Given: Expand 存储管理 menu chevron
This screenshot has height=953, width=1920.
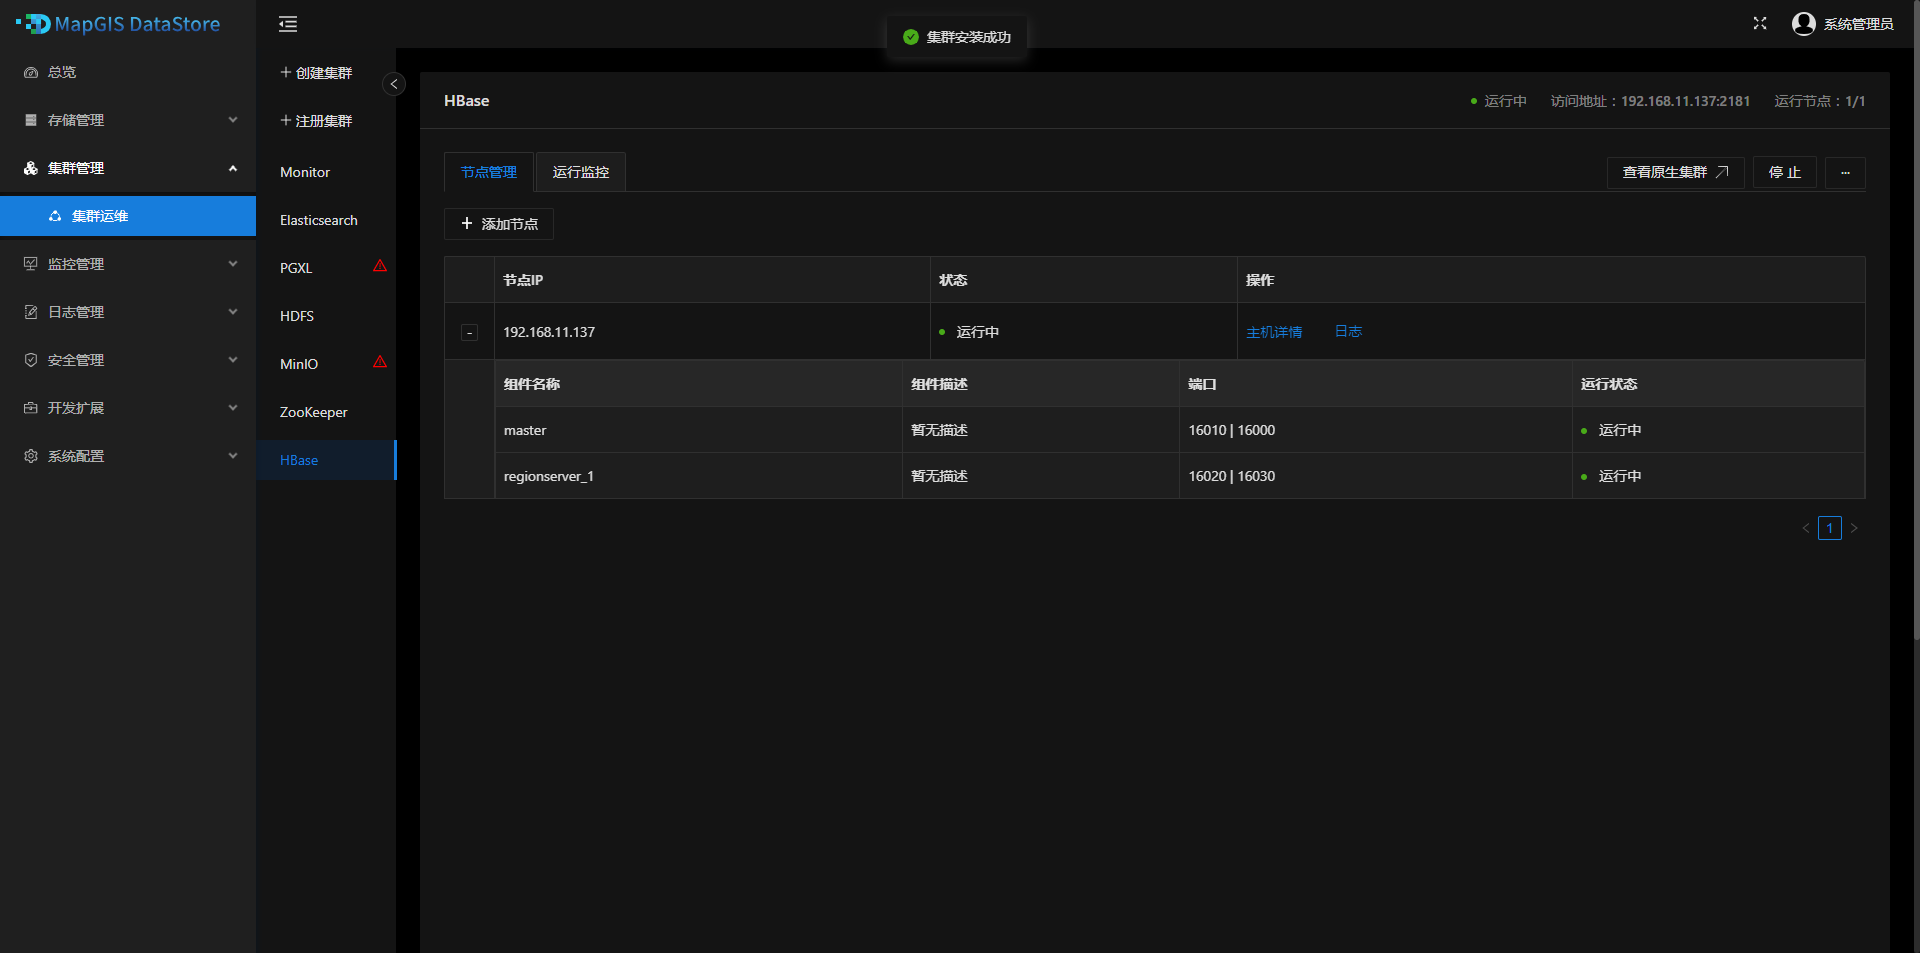Looking at the screenshot, I should pos(233,120).
